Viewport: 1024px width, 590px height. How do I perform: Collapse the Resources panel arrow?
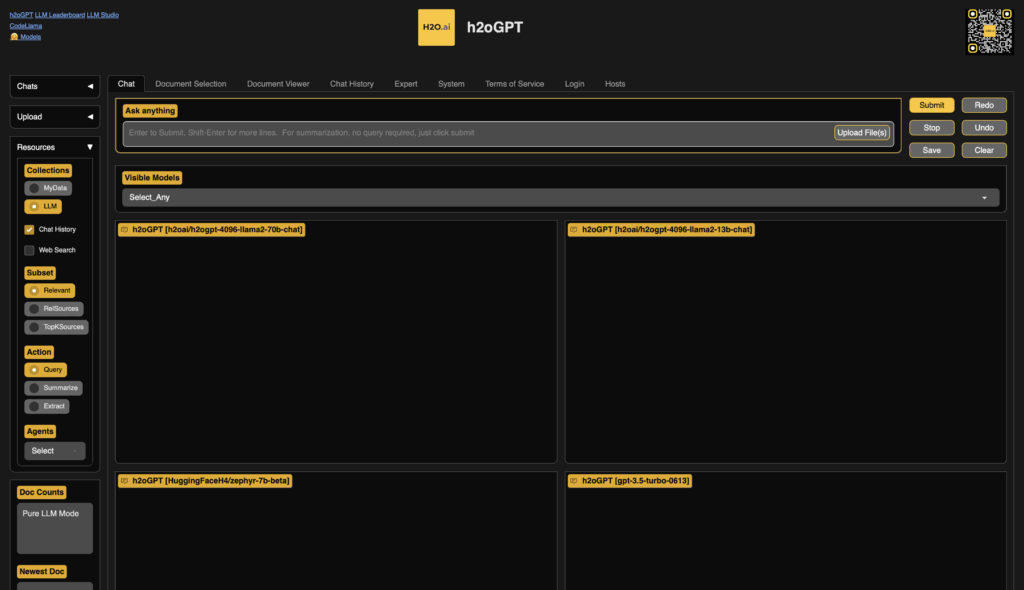(90, 147)
